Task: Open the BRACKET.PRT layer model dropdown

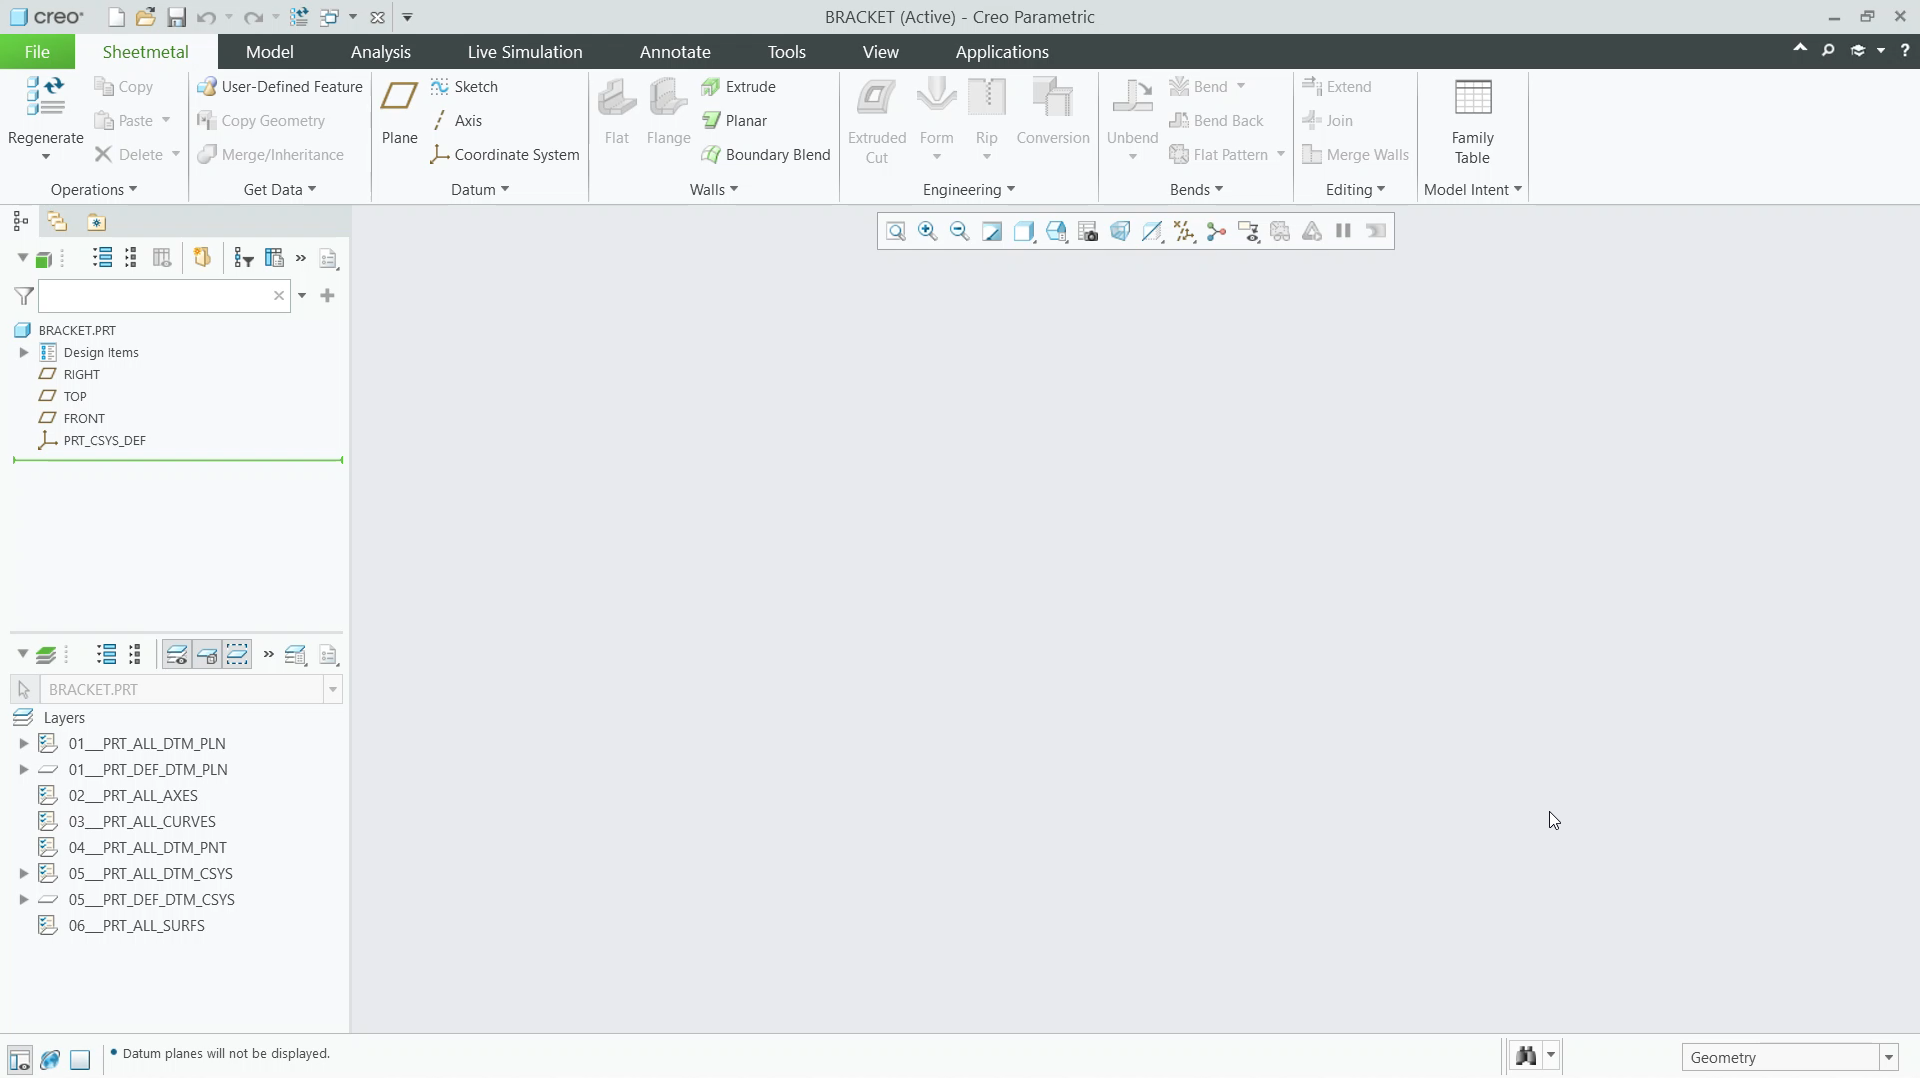Action: pyautogui.click(x=333, y=690)
